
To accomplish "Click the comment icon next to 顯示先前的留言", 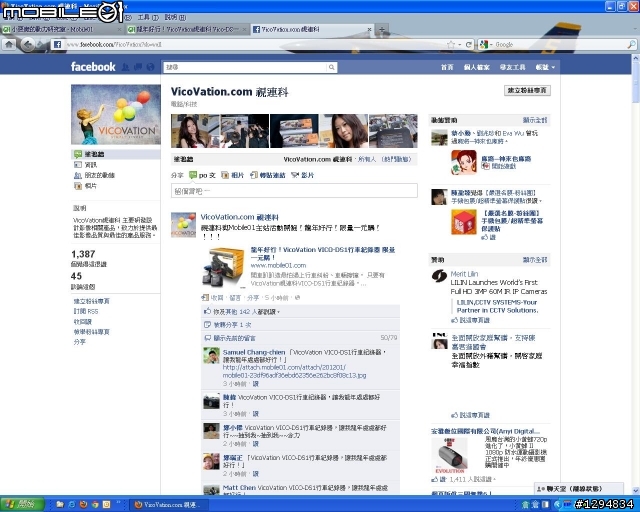I will tap(208, 338).
